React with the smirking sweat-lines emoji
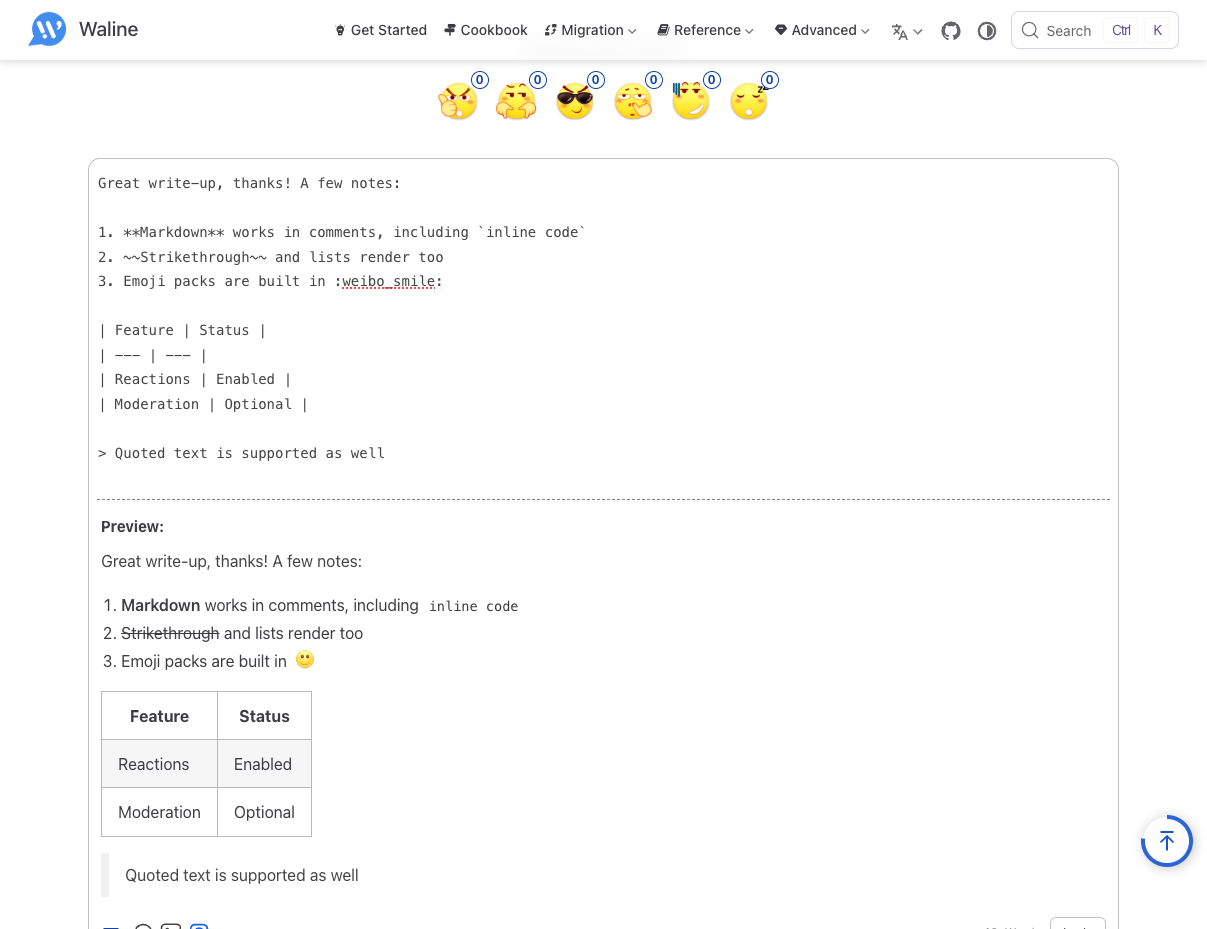1207x929 pixels. click(x=691, y=101)
